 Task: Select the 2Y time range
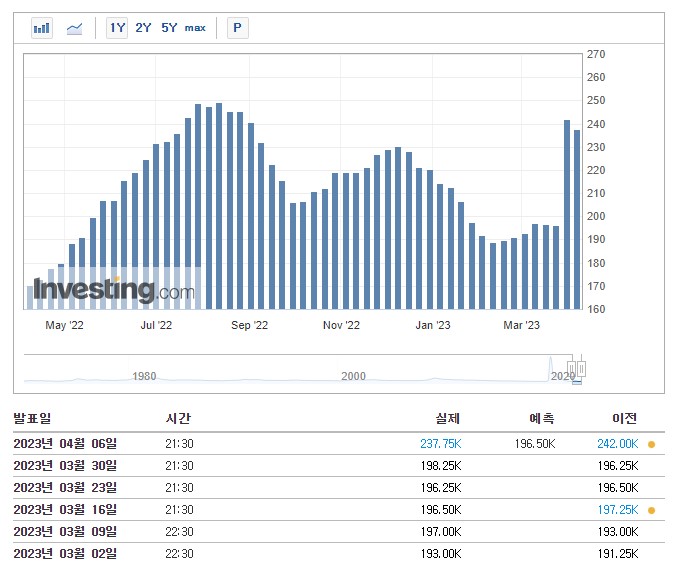coord(143,28)
